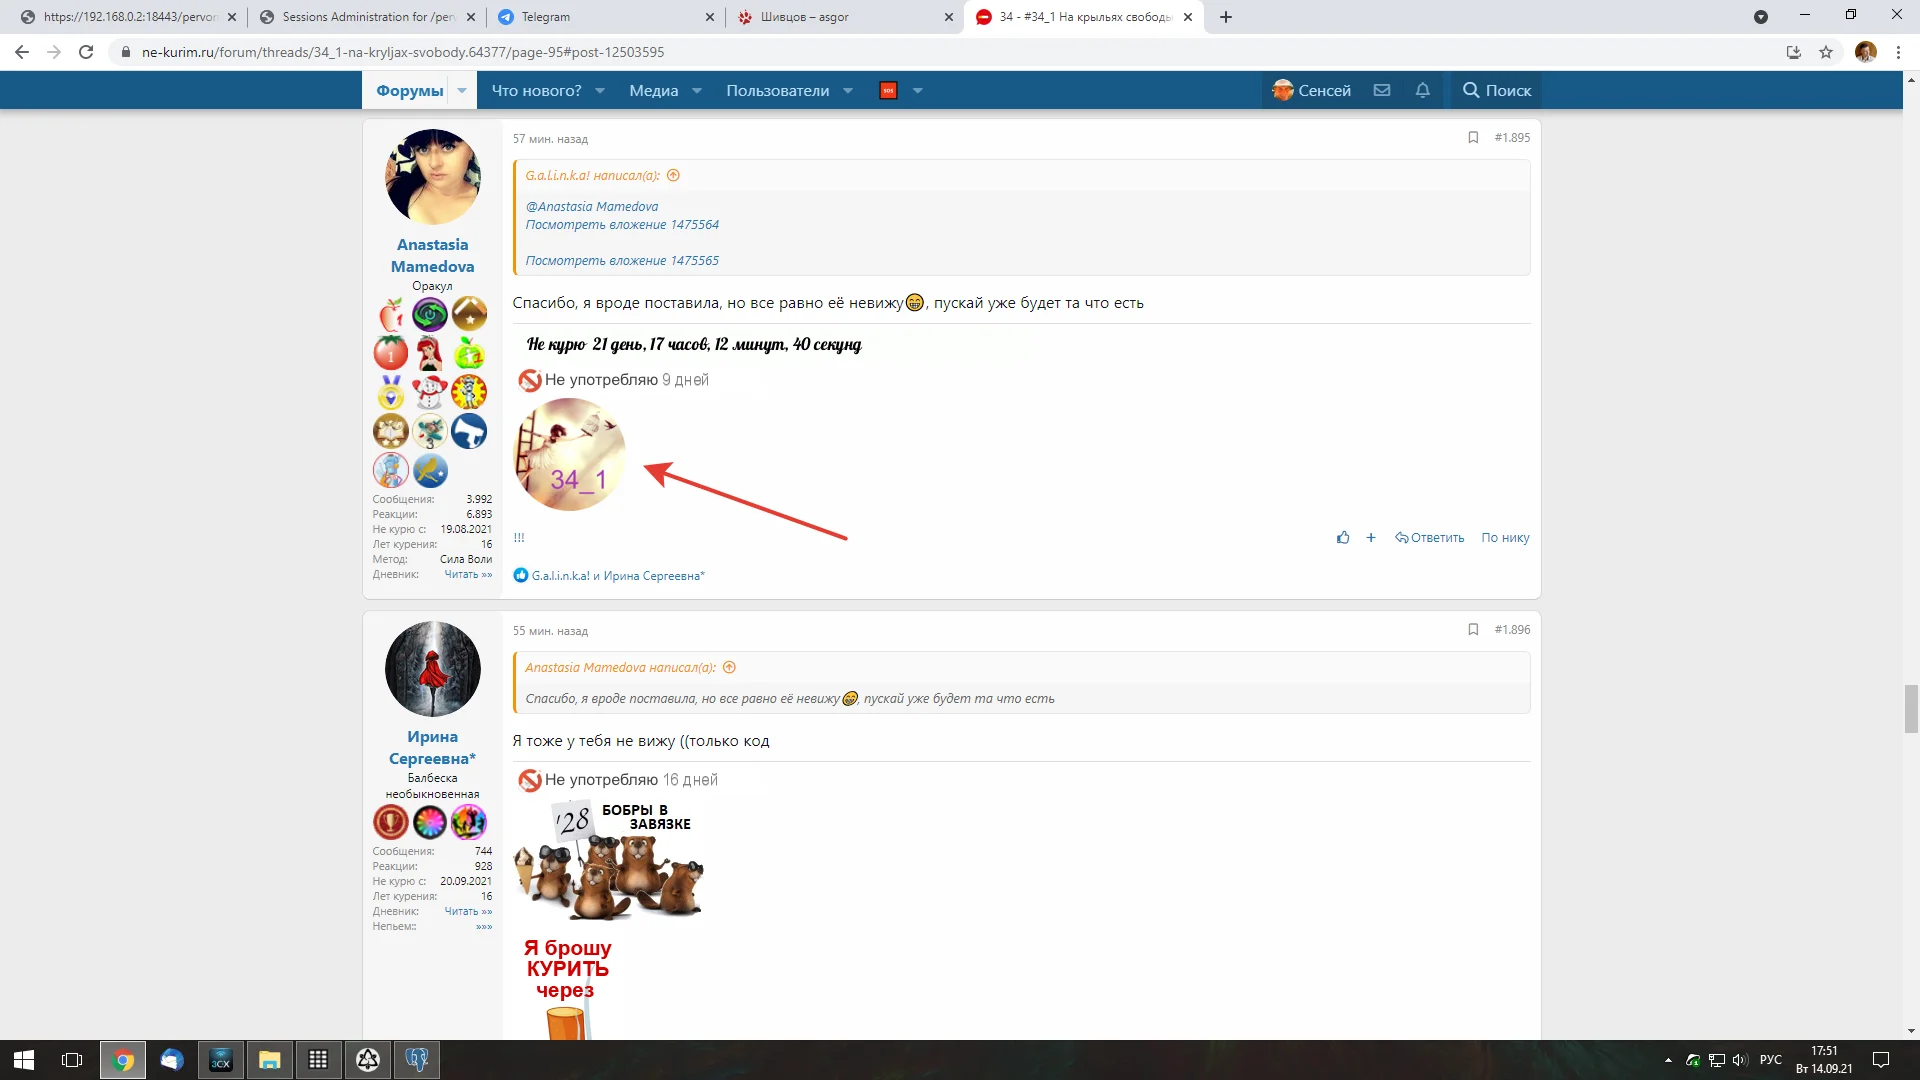
Task: Bookmark post #1.895
Action: (x=1473, y=138)
